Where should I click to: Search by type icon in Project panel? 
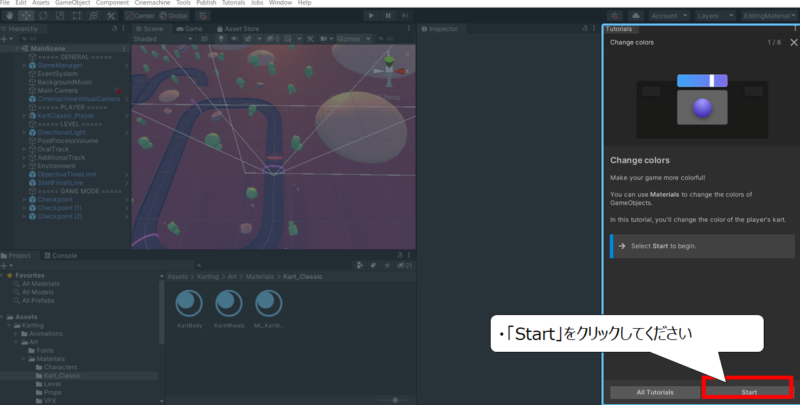coord(360,265)
